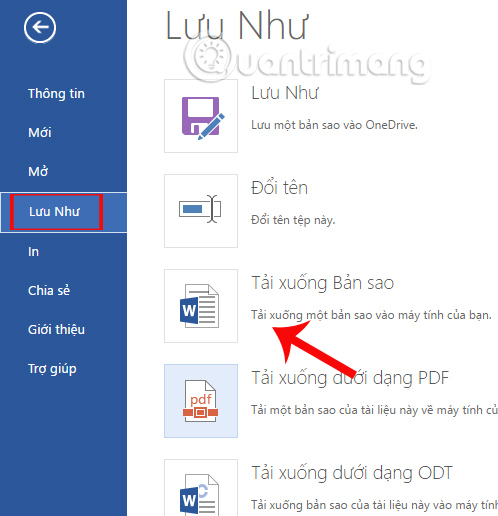
Task: Select Mới in the sidebar
Action: tap(40, 133)
